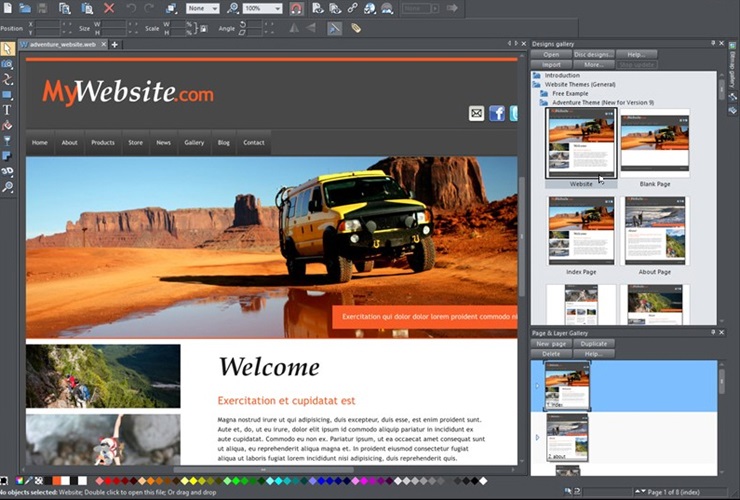This screenshot has height=500, width=740.
Task: Click the Facebook icon on the web page
Action: pyautogui.click(x=496, y=113)
